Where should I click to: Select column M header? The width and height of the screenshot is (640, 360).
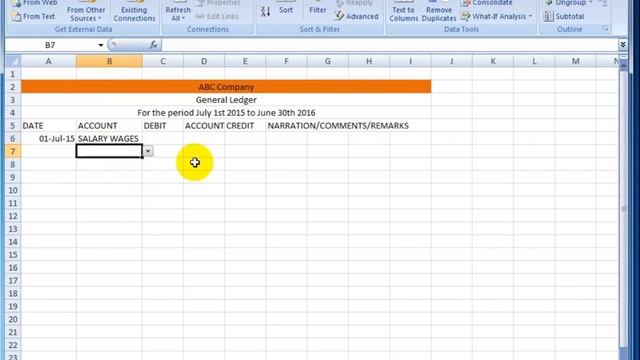(575, 61)
